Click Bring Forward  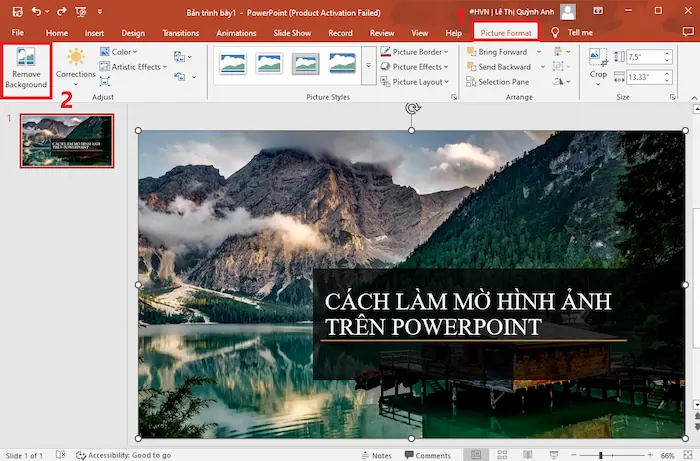497,52
